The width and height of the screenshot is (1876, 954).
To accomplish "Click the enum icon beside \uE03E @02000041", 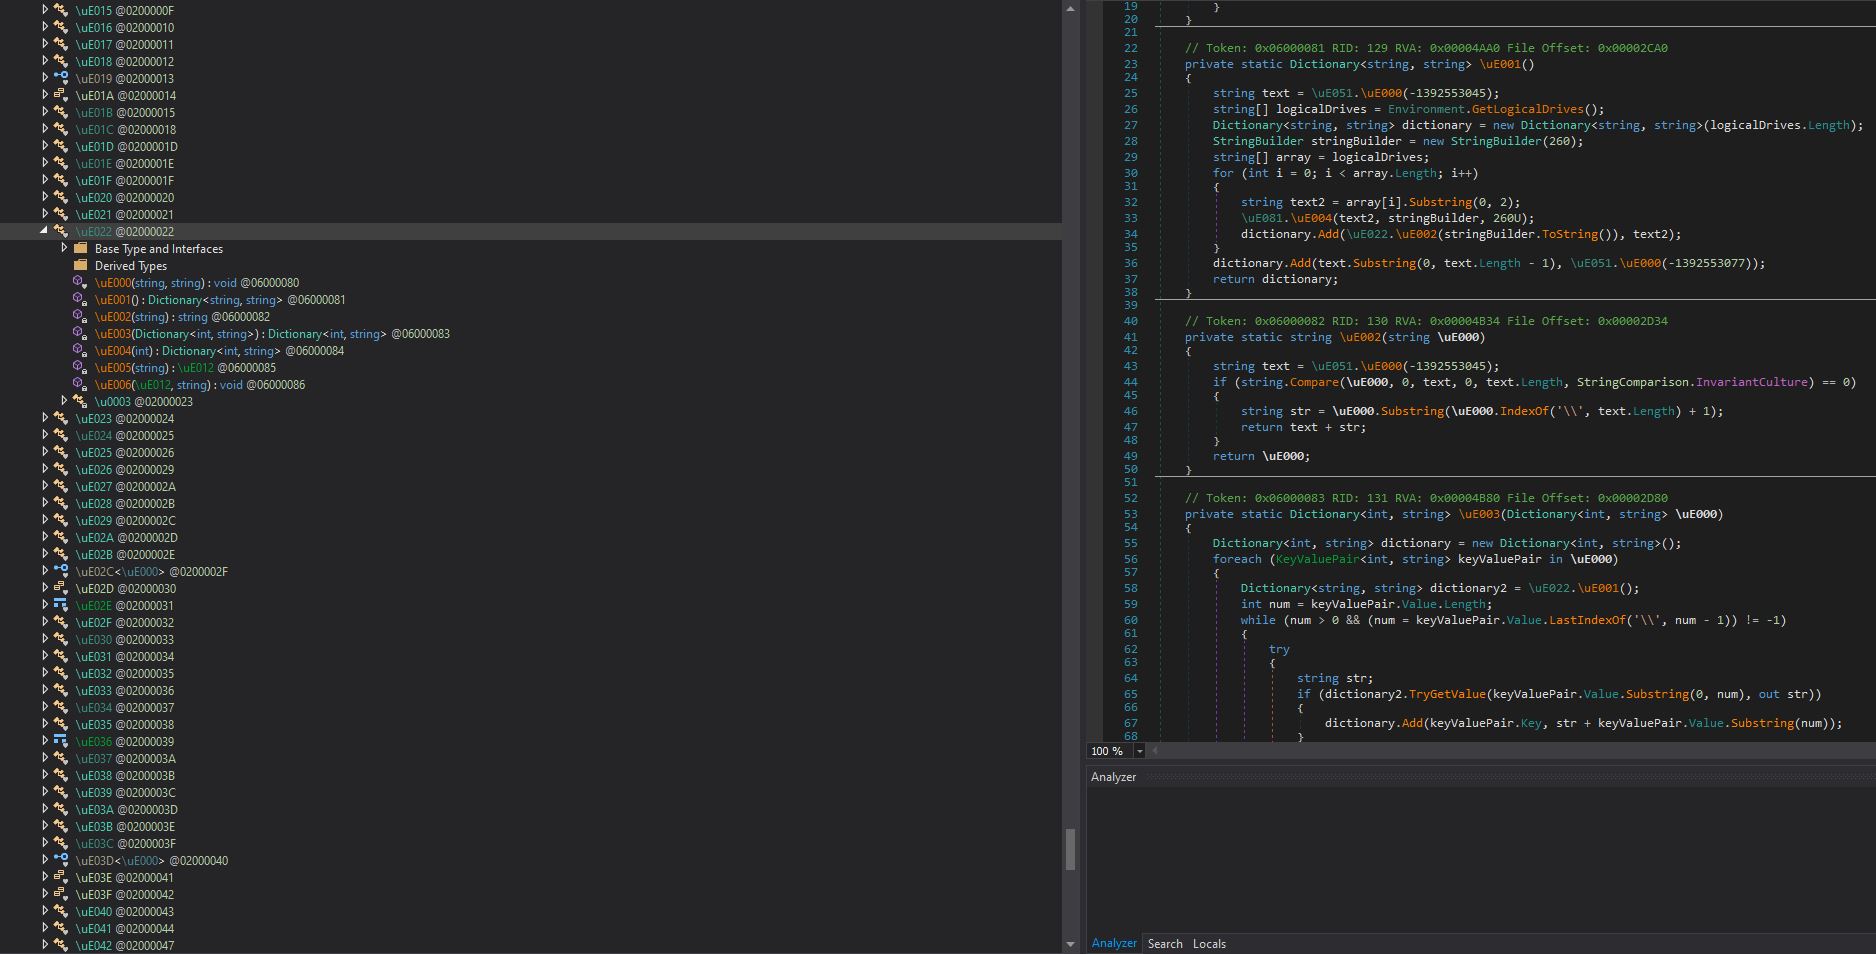I will pos(61,878).
